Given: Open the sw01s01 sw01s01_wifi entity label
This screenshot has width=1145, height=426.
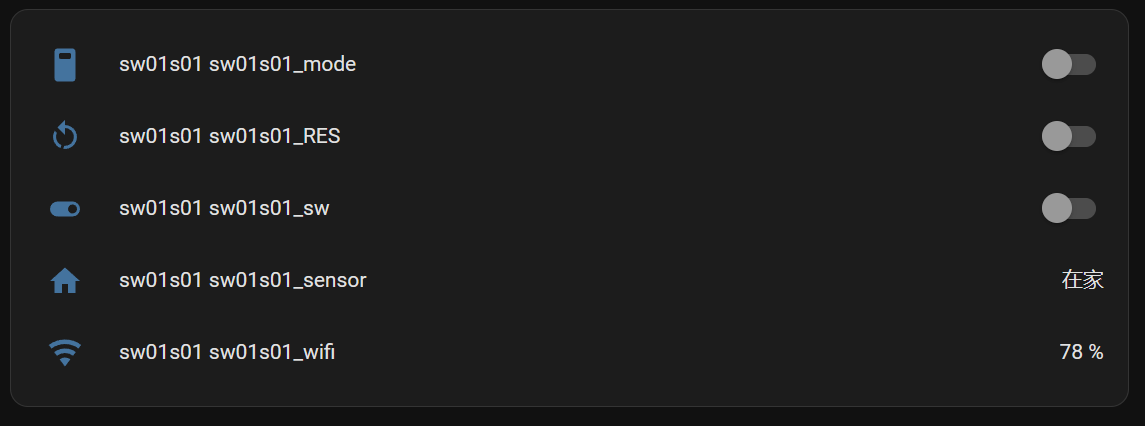Looking at the screenshot, I should [x=226, y=352].
